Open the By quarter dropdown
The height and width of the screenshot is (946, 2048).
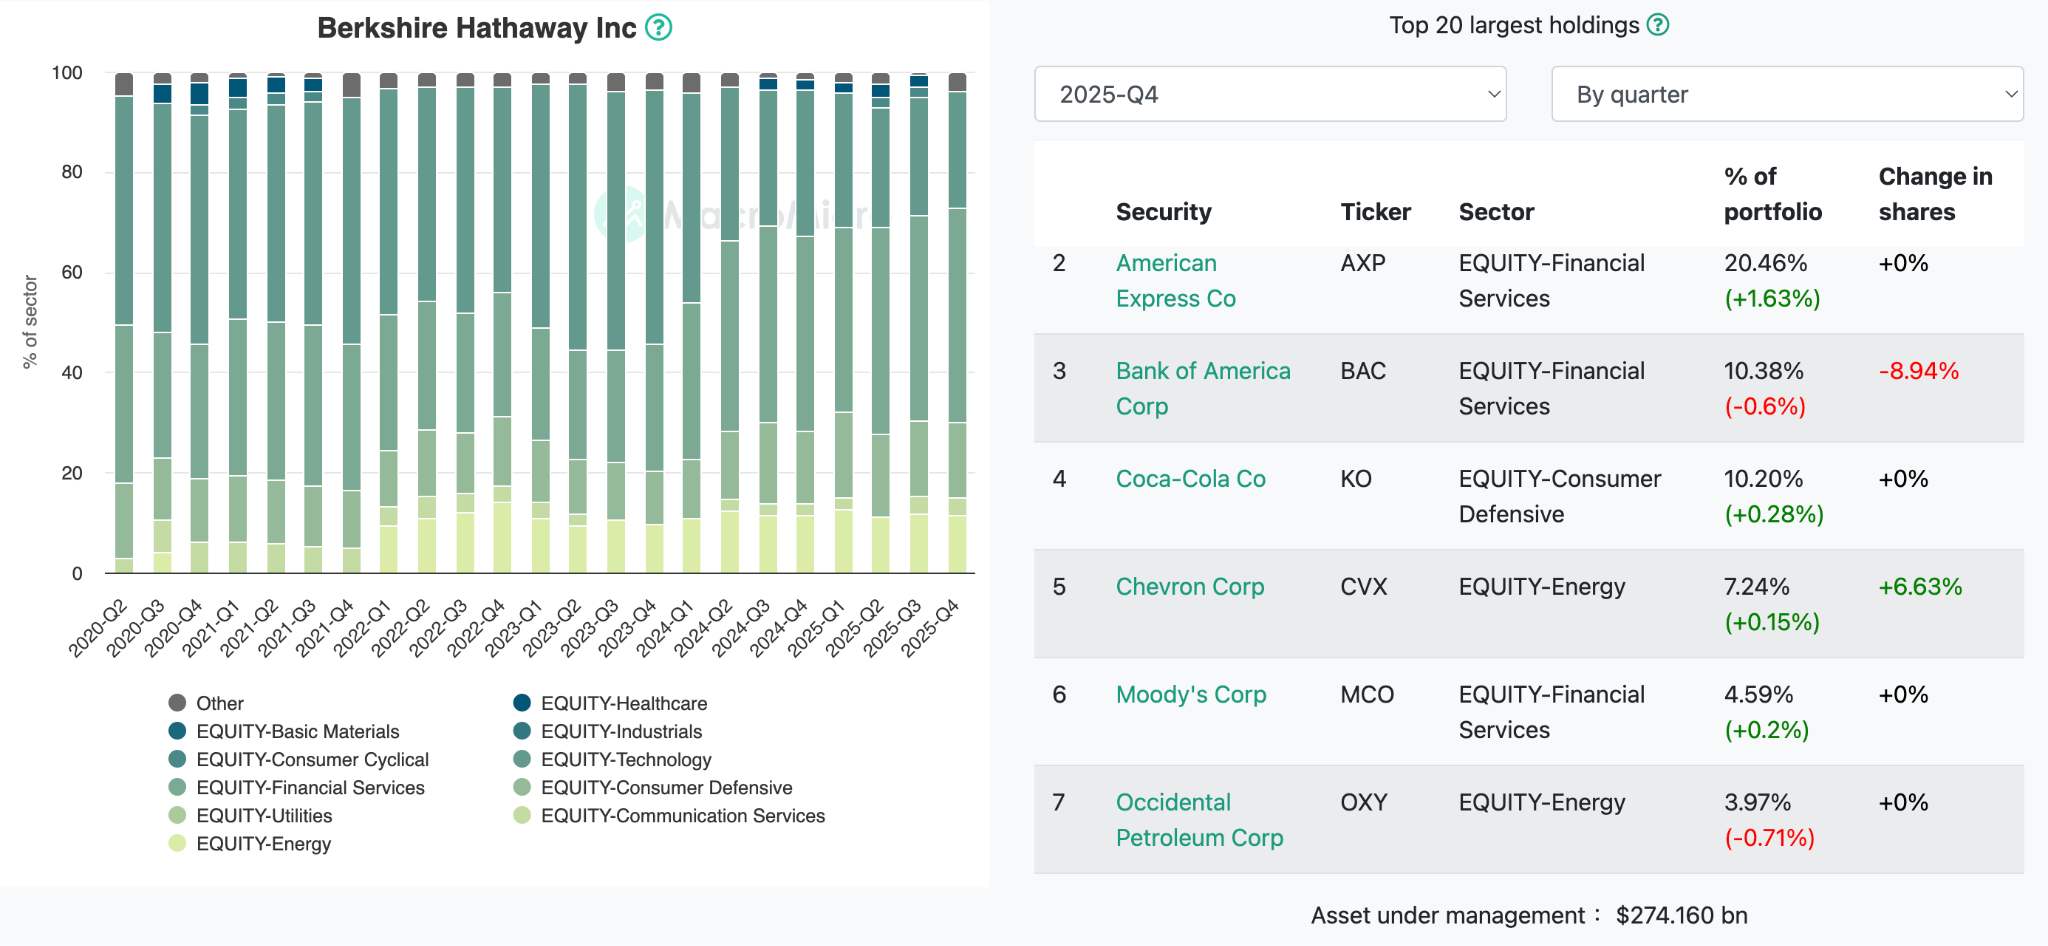(x=1787, y=94)
